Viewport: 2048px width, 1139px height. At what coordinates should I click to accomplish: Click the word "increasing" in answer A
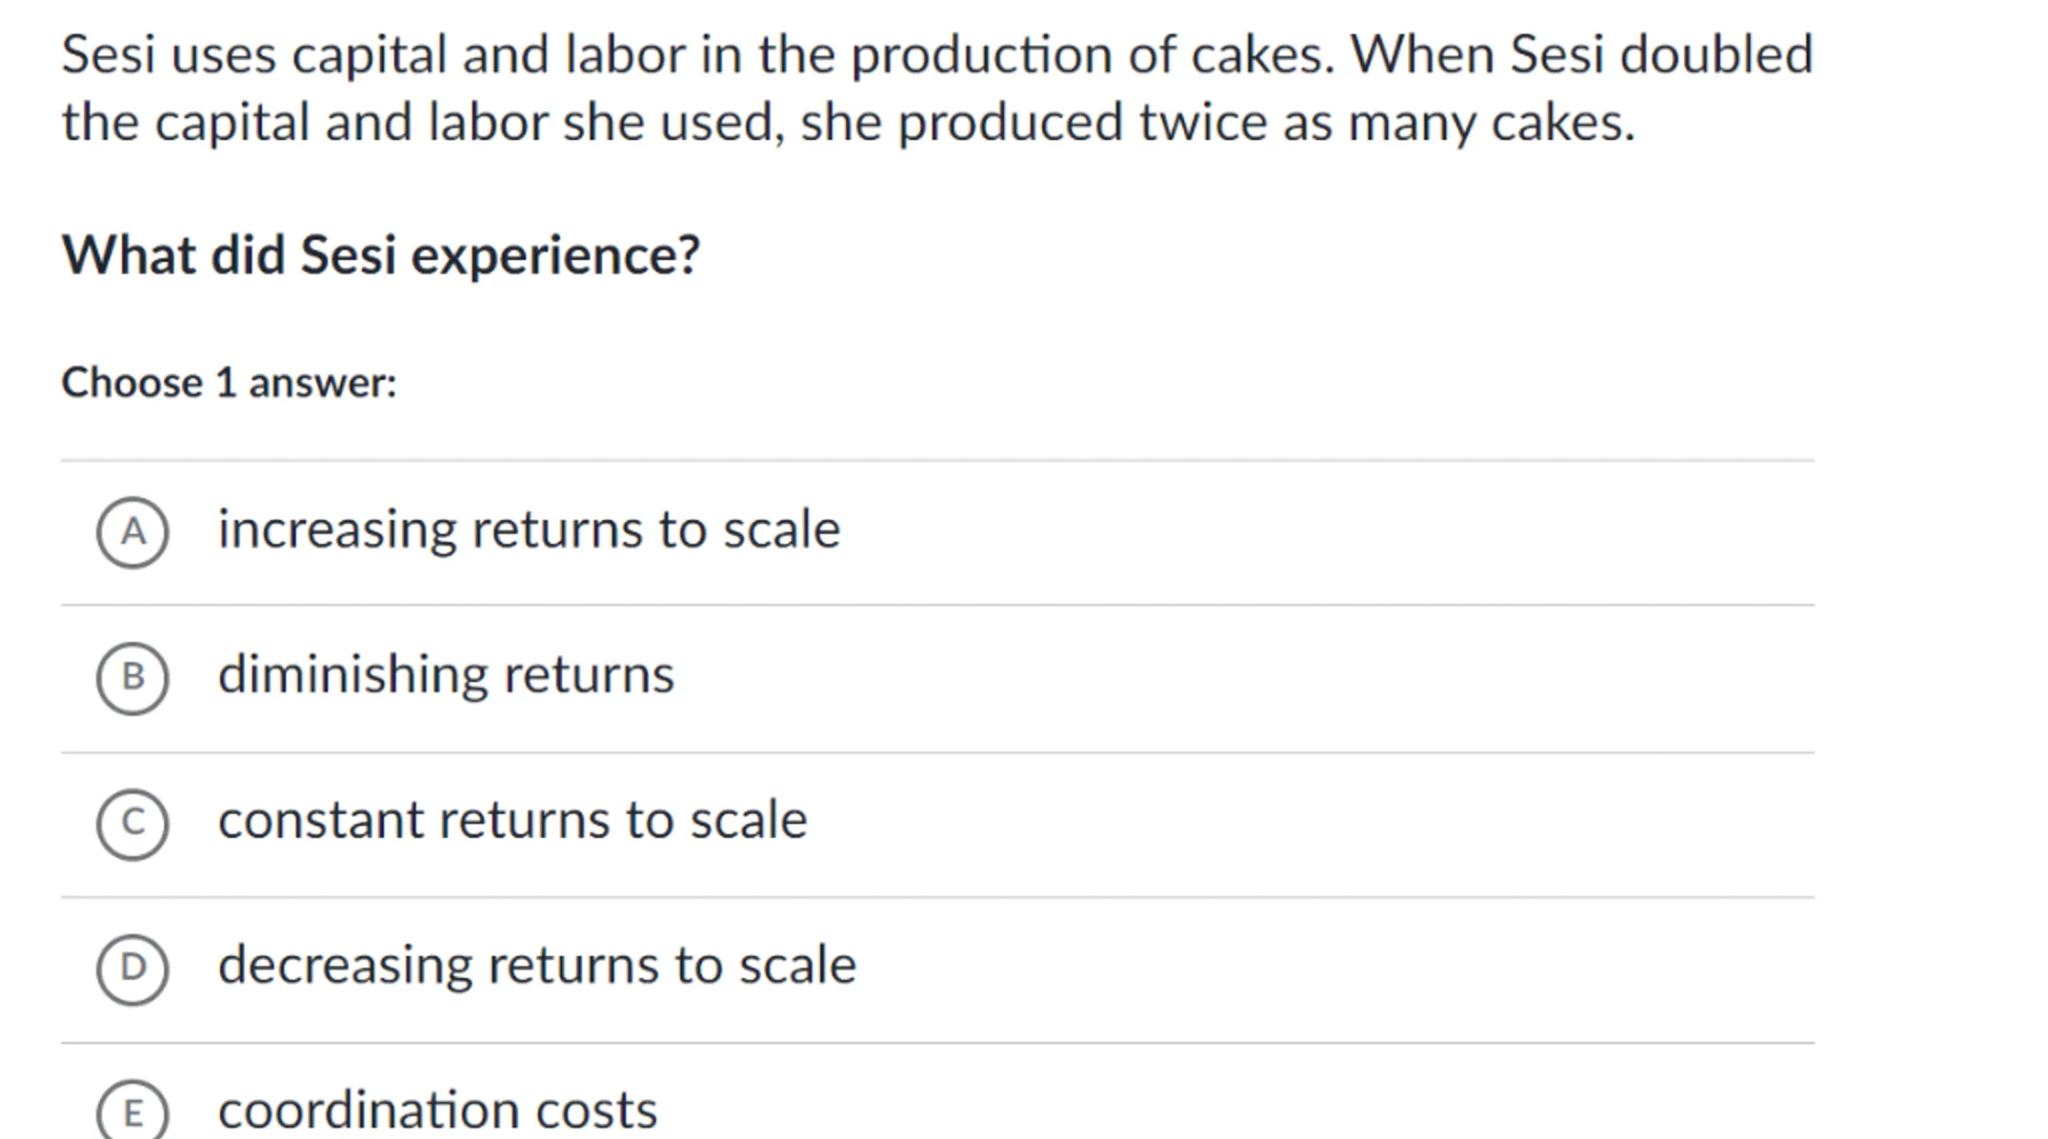tap(336, 530)
